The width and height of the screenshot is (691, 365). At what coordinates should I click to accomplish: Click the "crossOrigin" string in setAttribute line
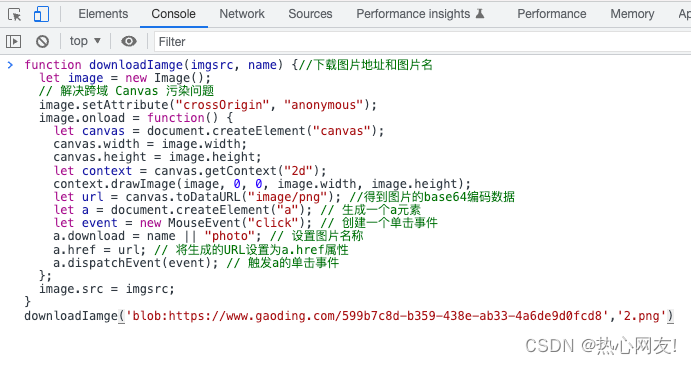point(222,105)
